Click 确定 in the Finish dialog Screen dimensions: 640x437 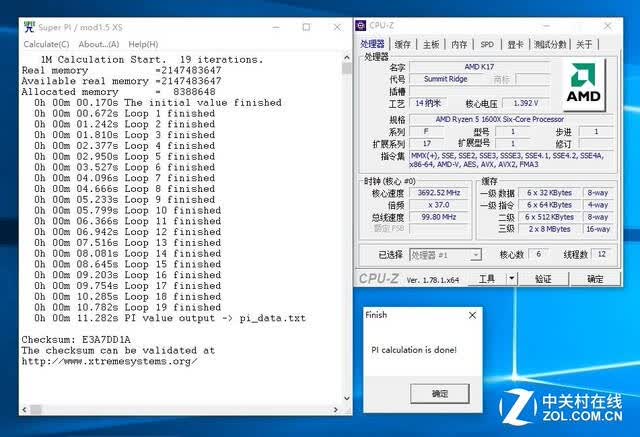pyautogui.click(x=440, y=394)
